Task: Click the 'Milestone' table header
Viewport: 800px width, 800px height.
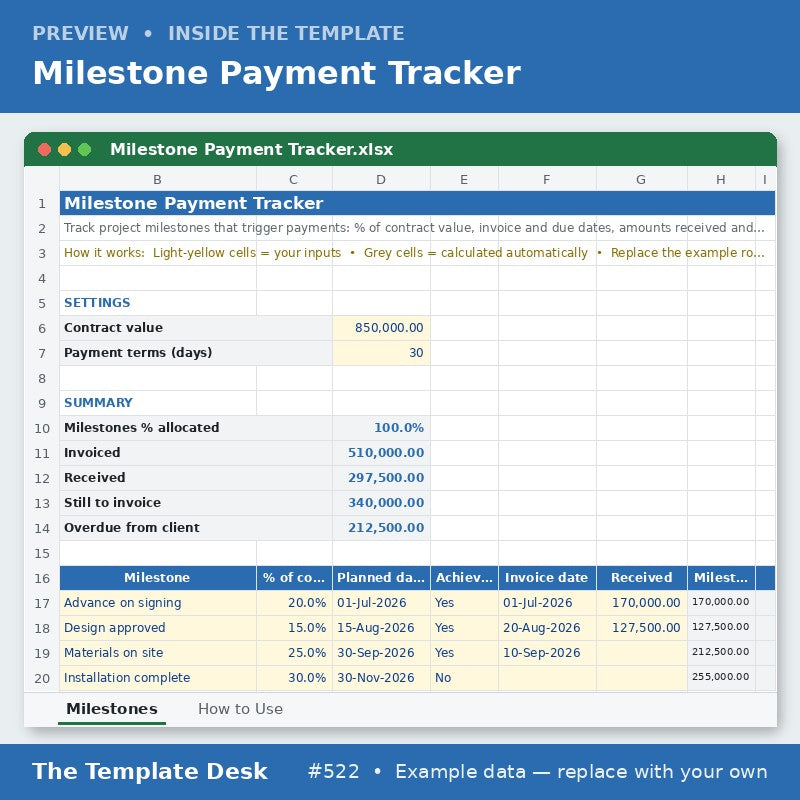Action: 158,578
